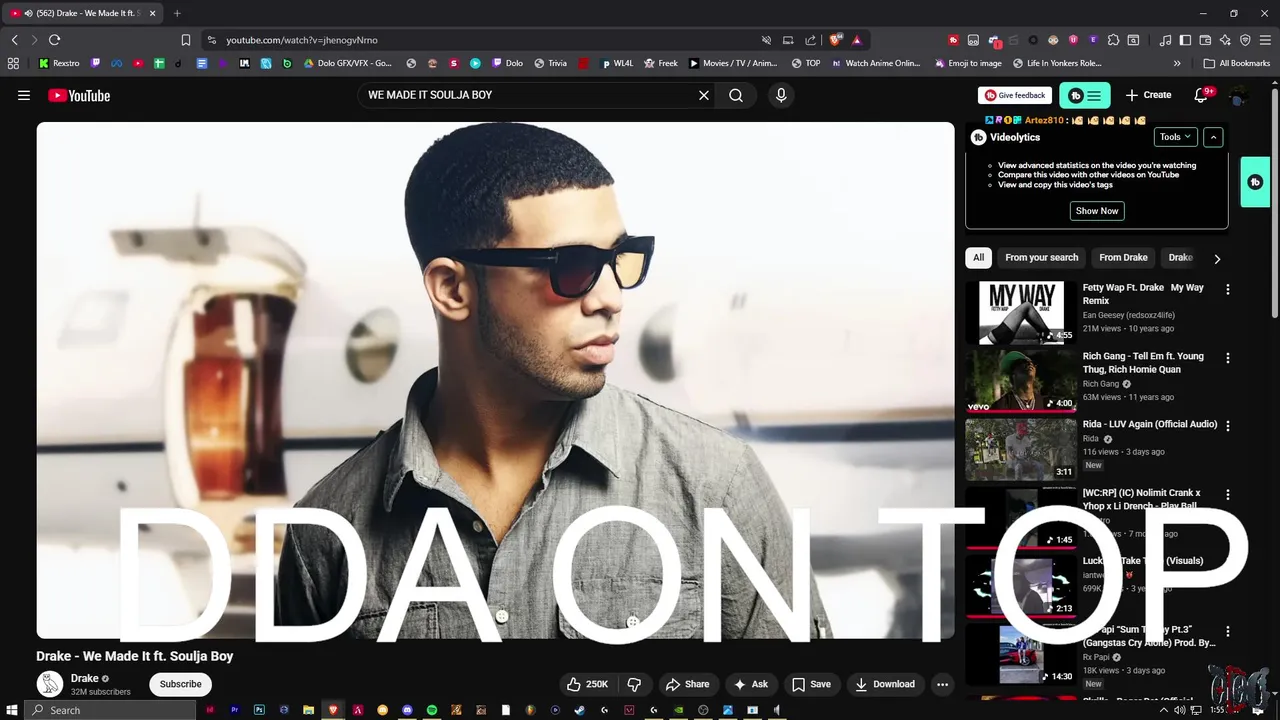Open options for Rich Gang video
Image resolution: width=1280 pixels, height=720 pixels.
(x=1228, y=357)
